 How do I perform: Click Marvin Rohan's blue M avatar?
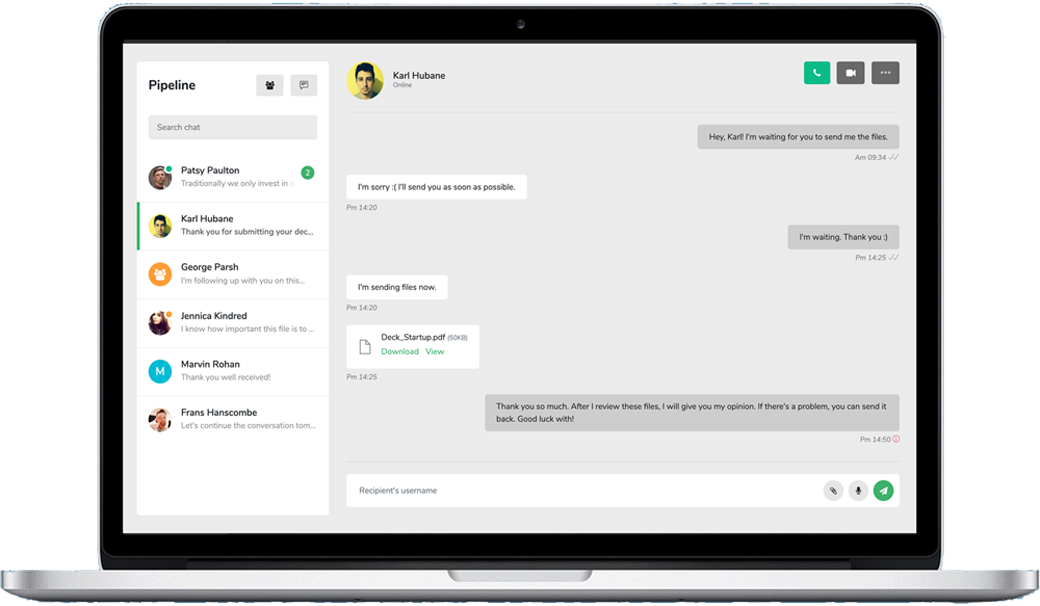160,371
